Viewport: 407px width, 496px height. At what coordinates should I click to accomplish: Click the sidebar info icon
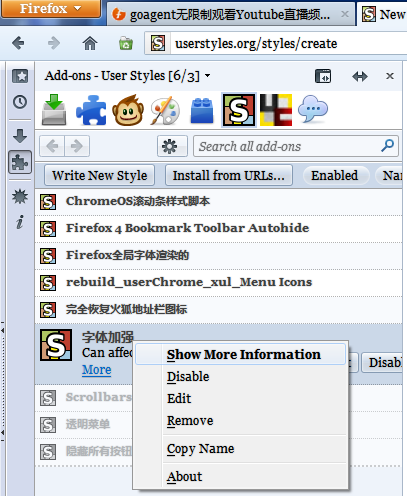click(x=20, y=222)
